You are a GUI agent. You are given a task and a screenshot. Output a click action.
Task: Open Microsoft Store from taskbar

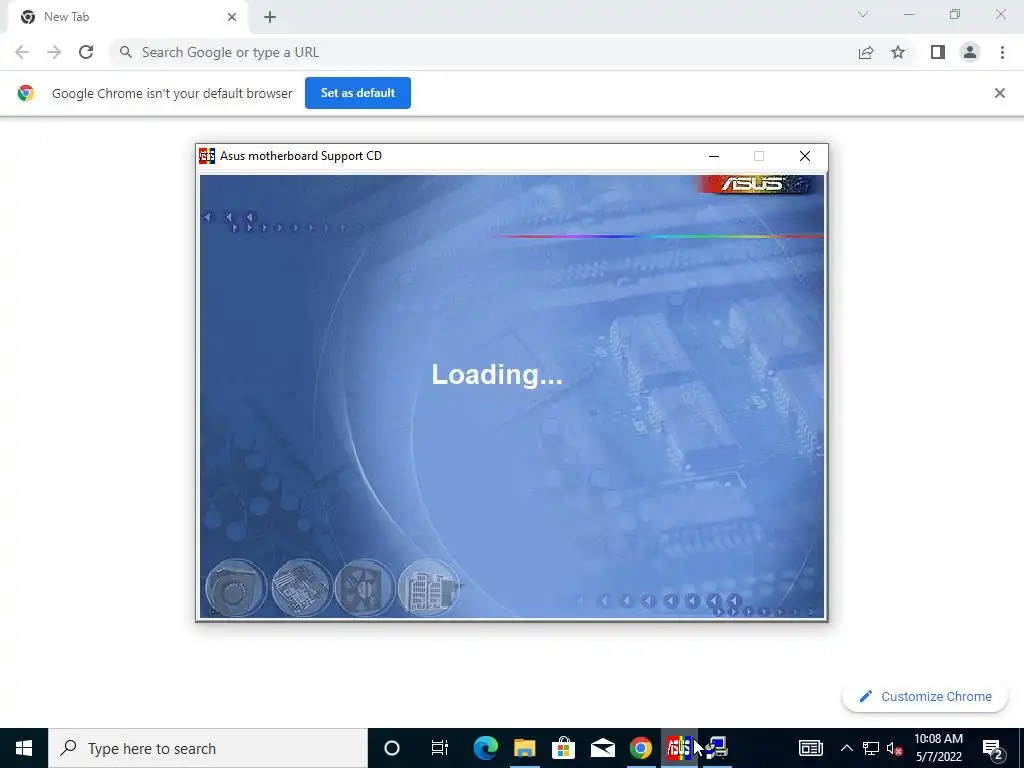coord(563,748)
